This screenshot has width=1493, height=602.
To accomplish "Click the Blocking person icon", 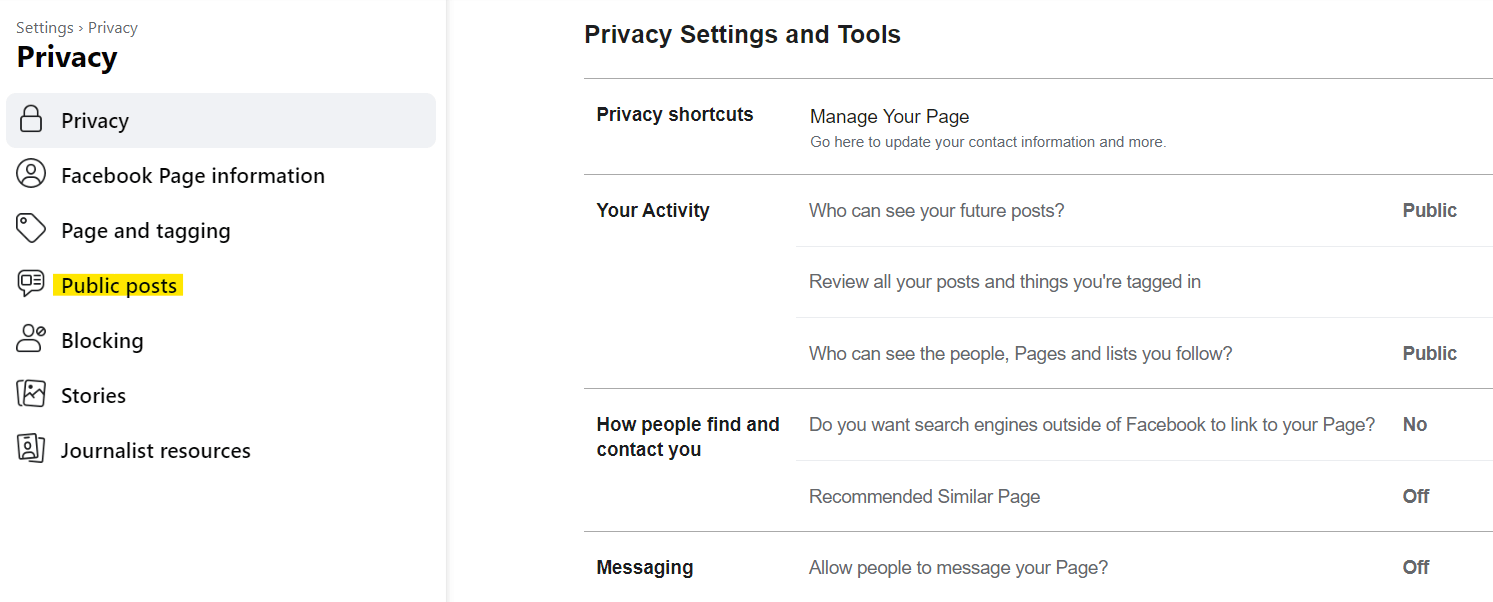I will [x=31, y=339].
